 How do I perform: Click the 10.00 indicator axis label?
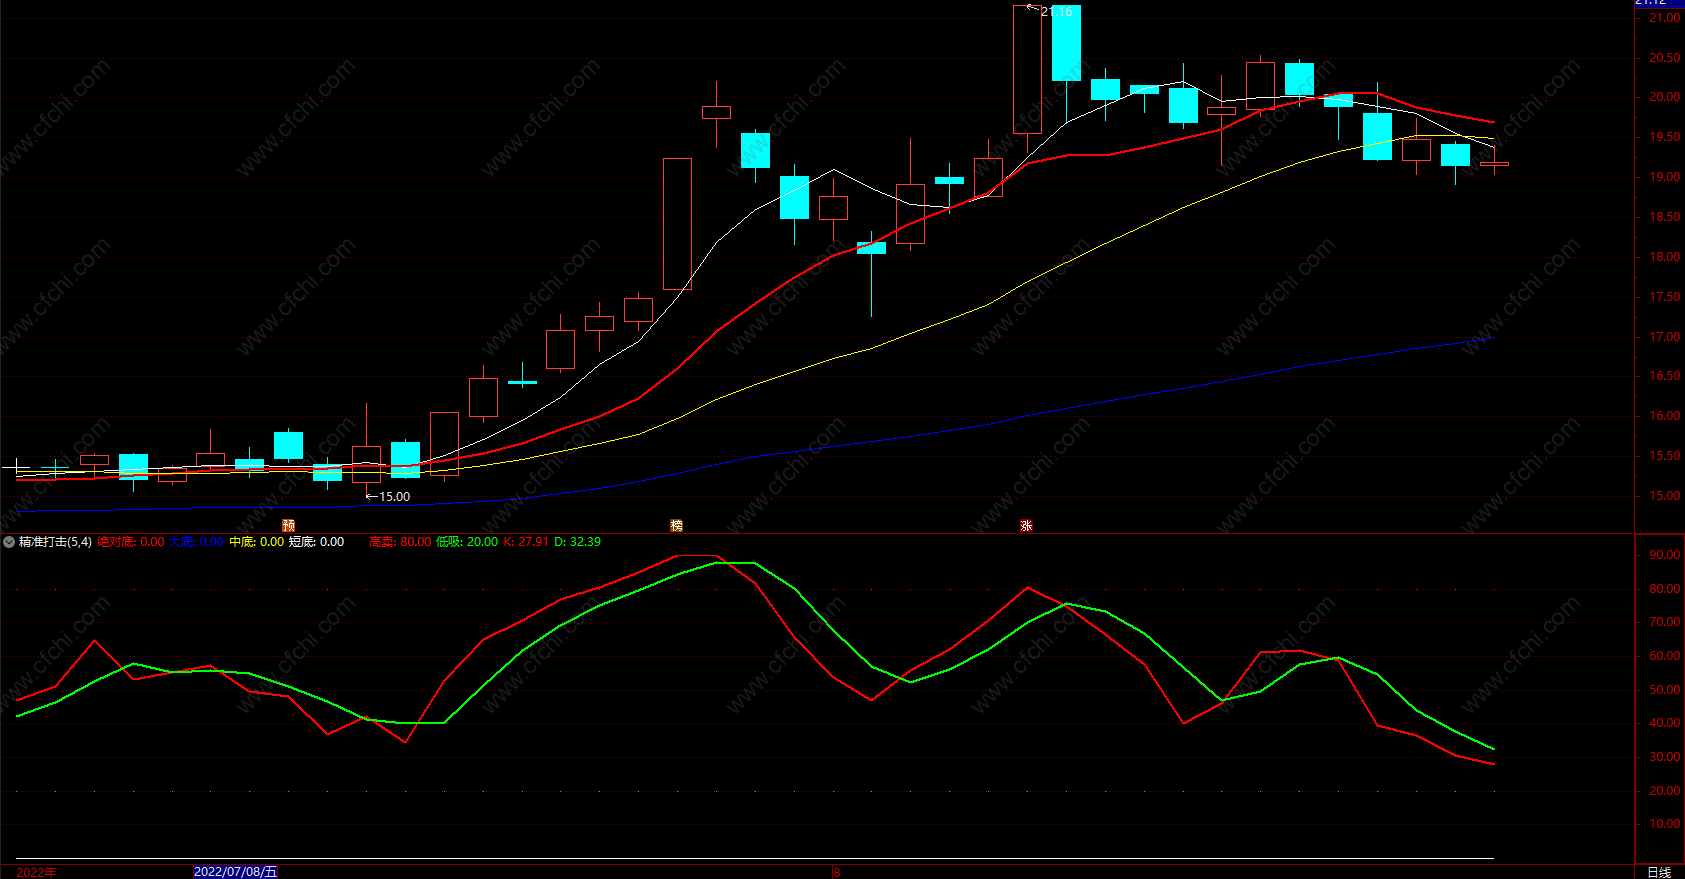(1665, 824)
